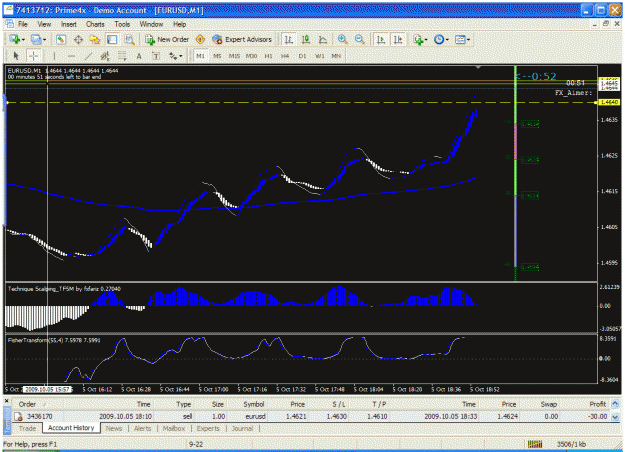The image size is (625, 452).
Task: Open the Trade terminal tab
Action: point(28,428)
